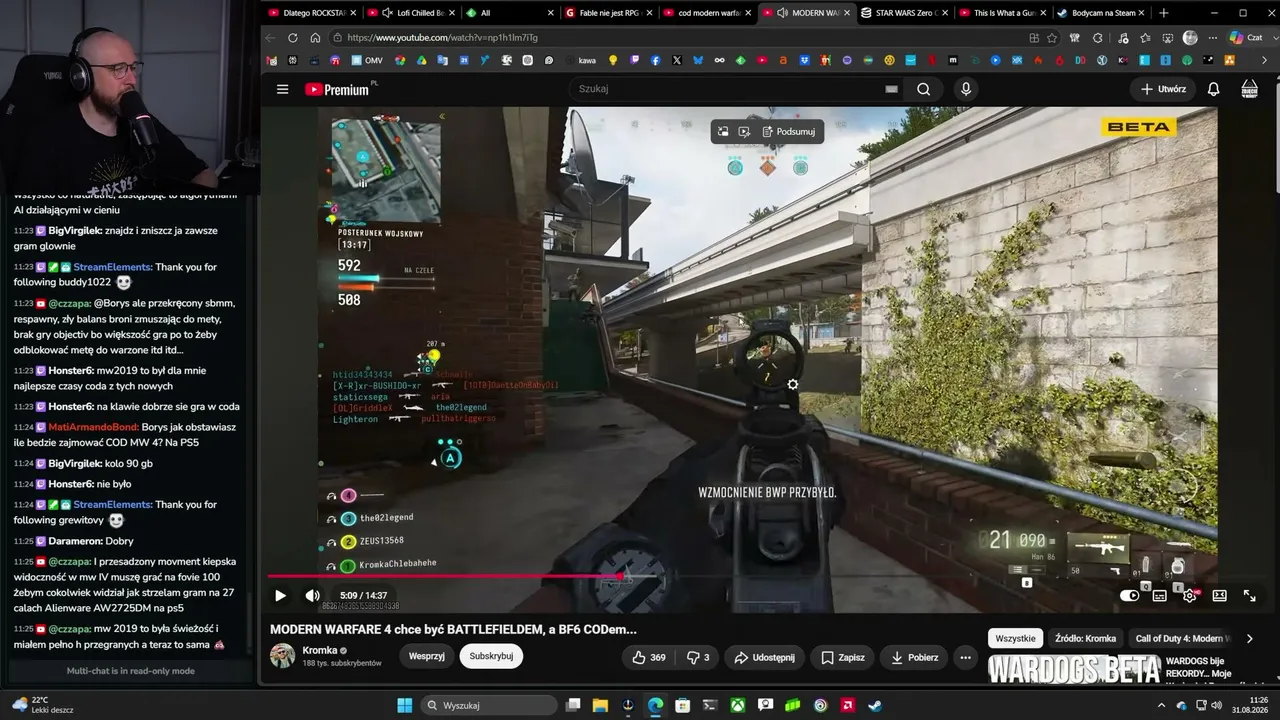Open File Explorer from taskbar

click(x=601, y=705)
